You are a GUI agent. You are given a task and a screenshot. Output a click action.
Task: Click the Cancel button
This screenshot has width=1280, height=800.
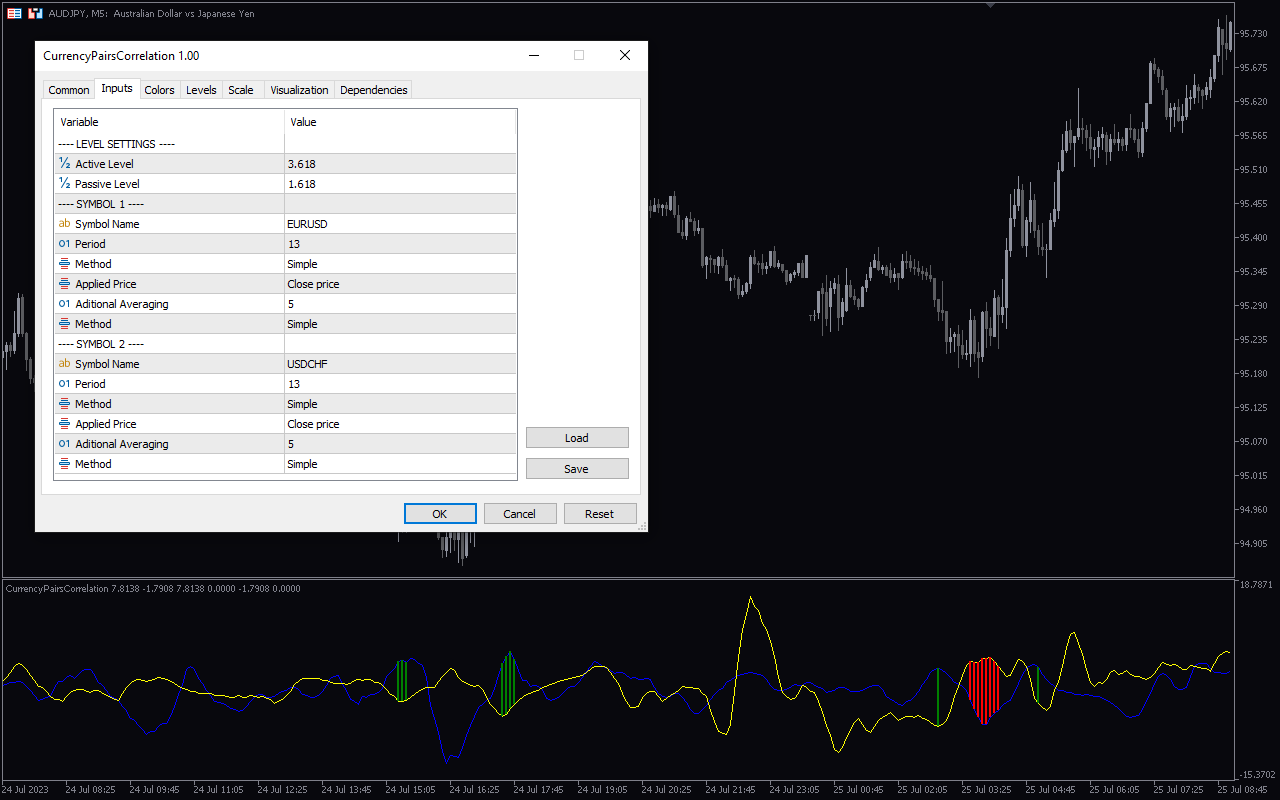tap(520, 514)
